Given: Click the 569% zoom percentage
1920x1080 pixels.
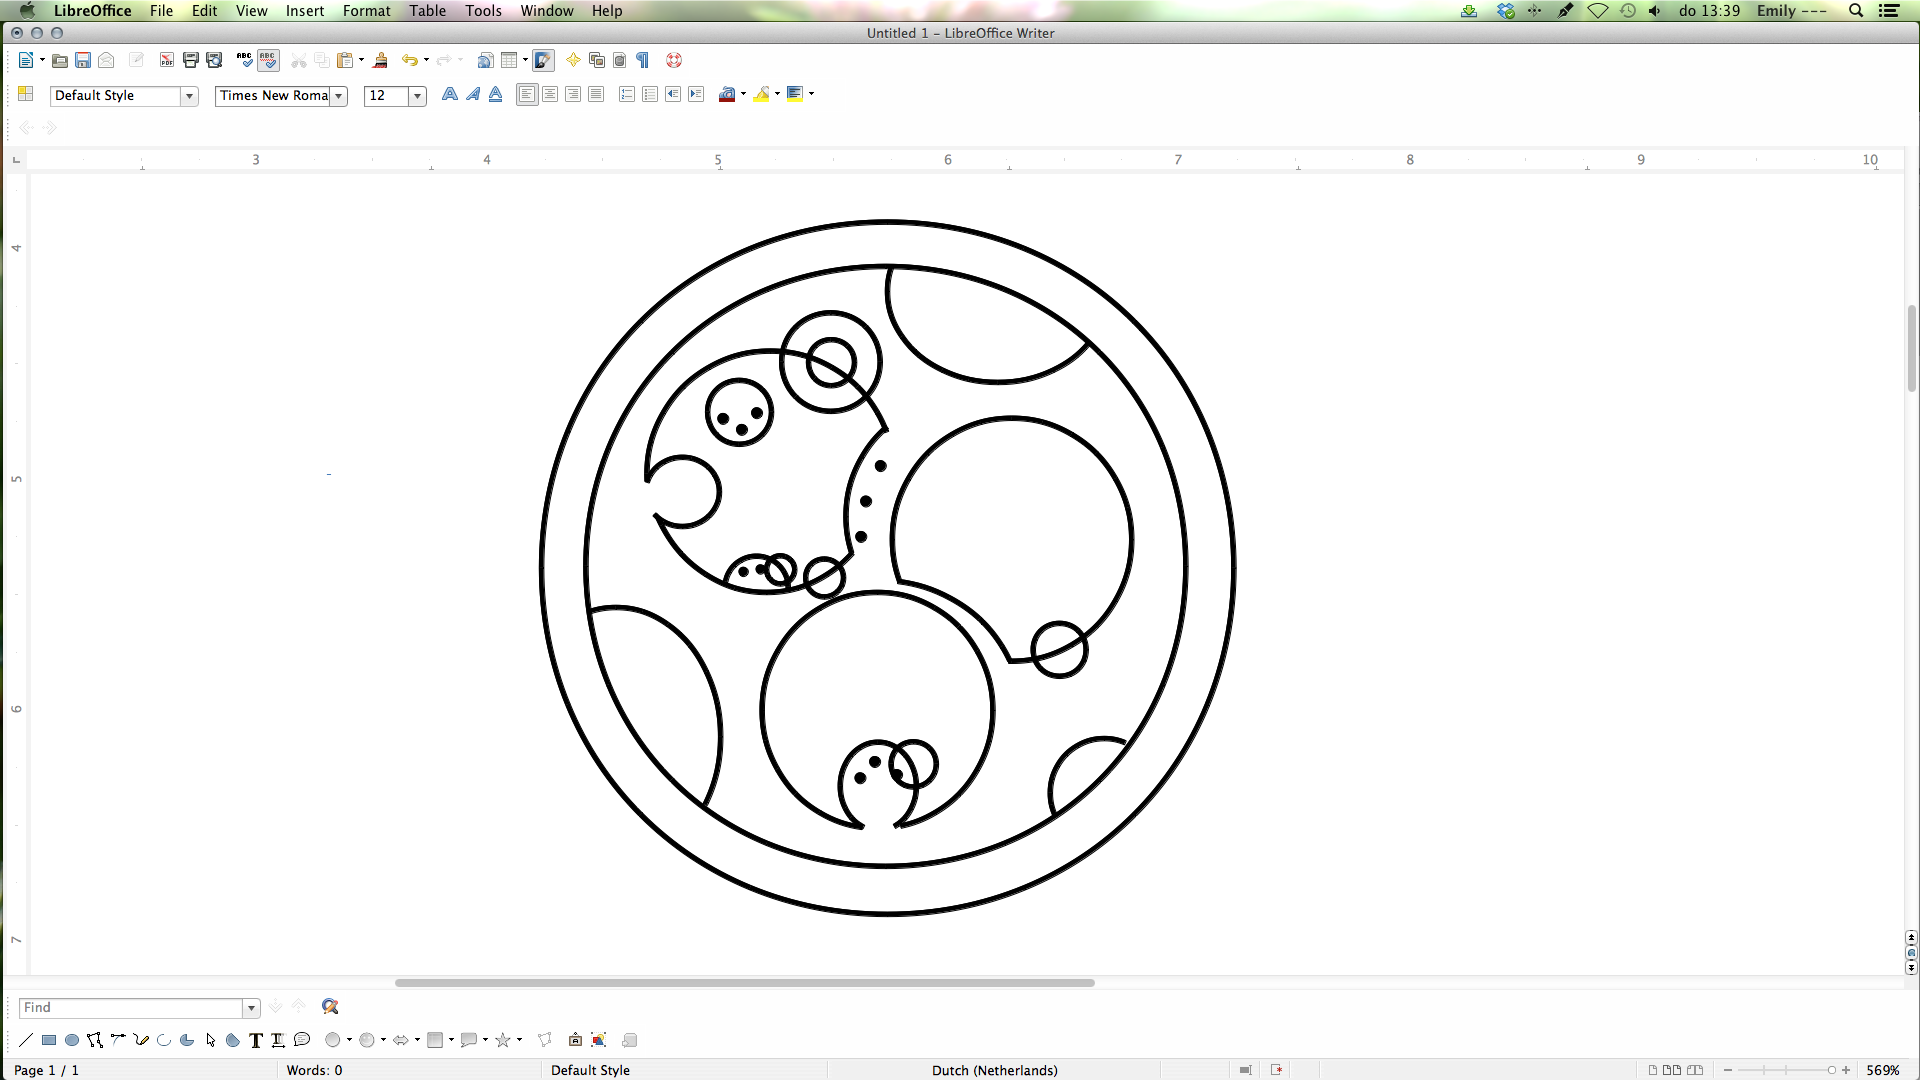Looking at the screenshot, I should pos(1882,1070).
